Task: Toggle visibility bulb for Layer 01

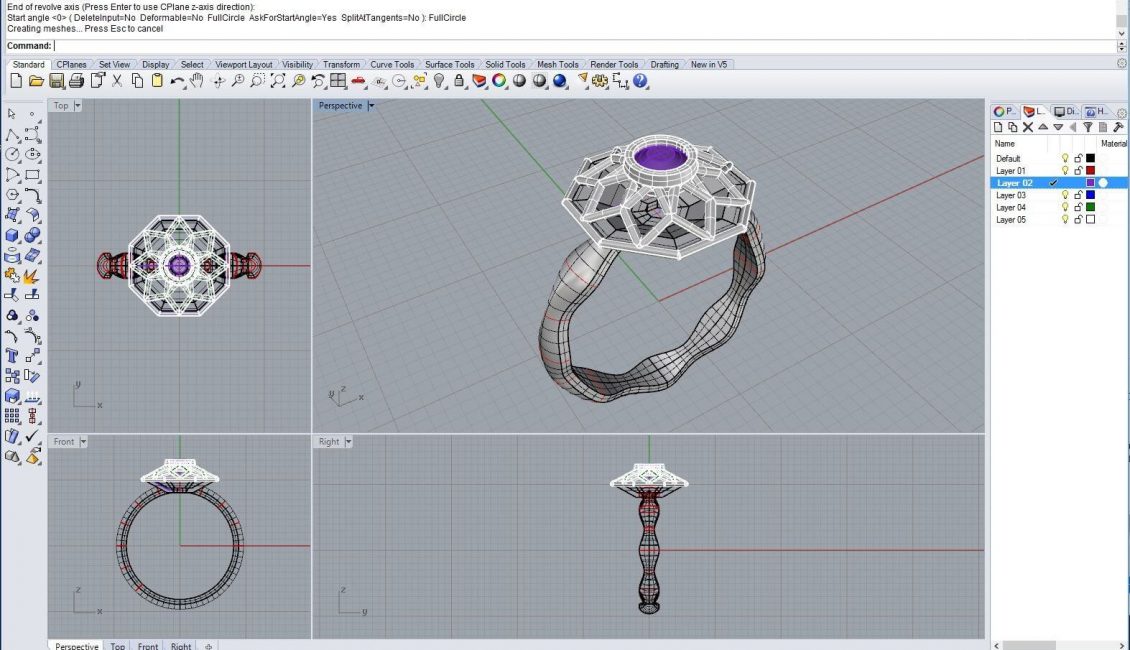Action: (1065, 171)
